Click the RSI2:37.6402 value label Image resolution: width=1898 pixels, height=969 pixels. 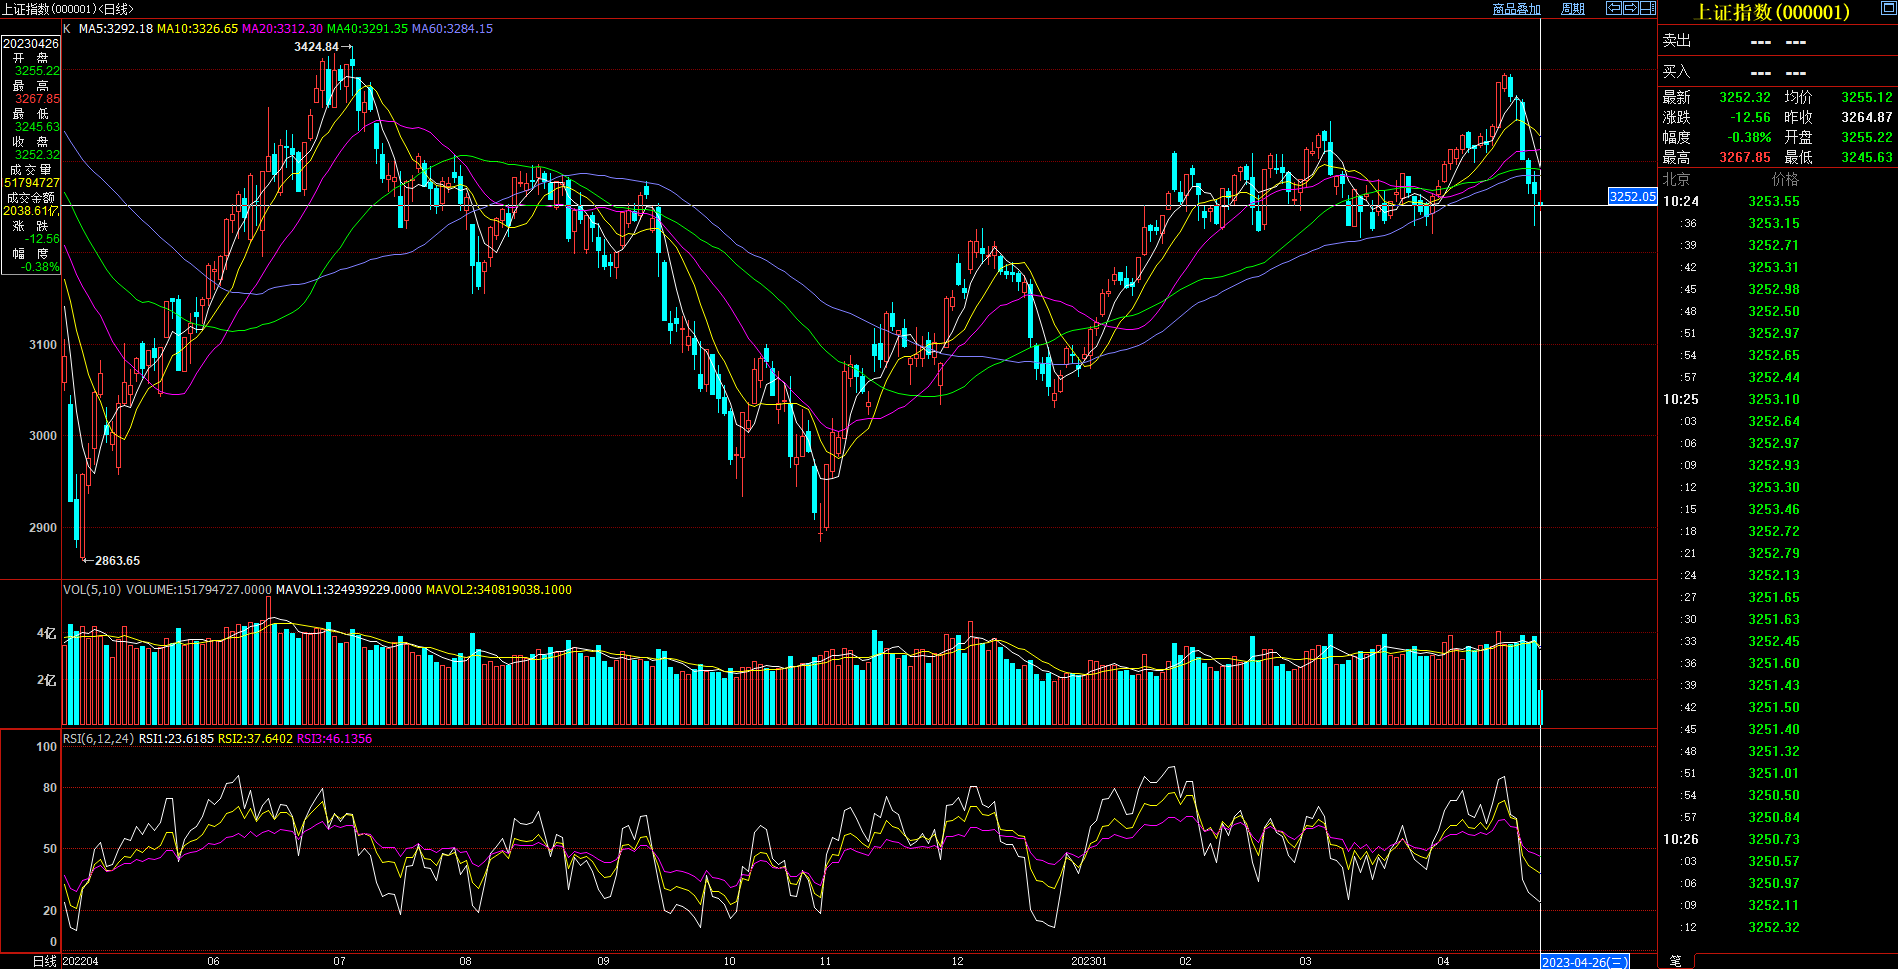256,739
